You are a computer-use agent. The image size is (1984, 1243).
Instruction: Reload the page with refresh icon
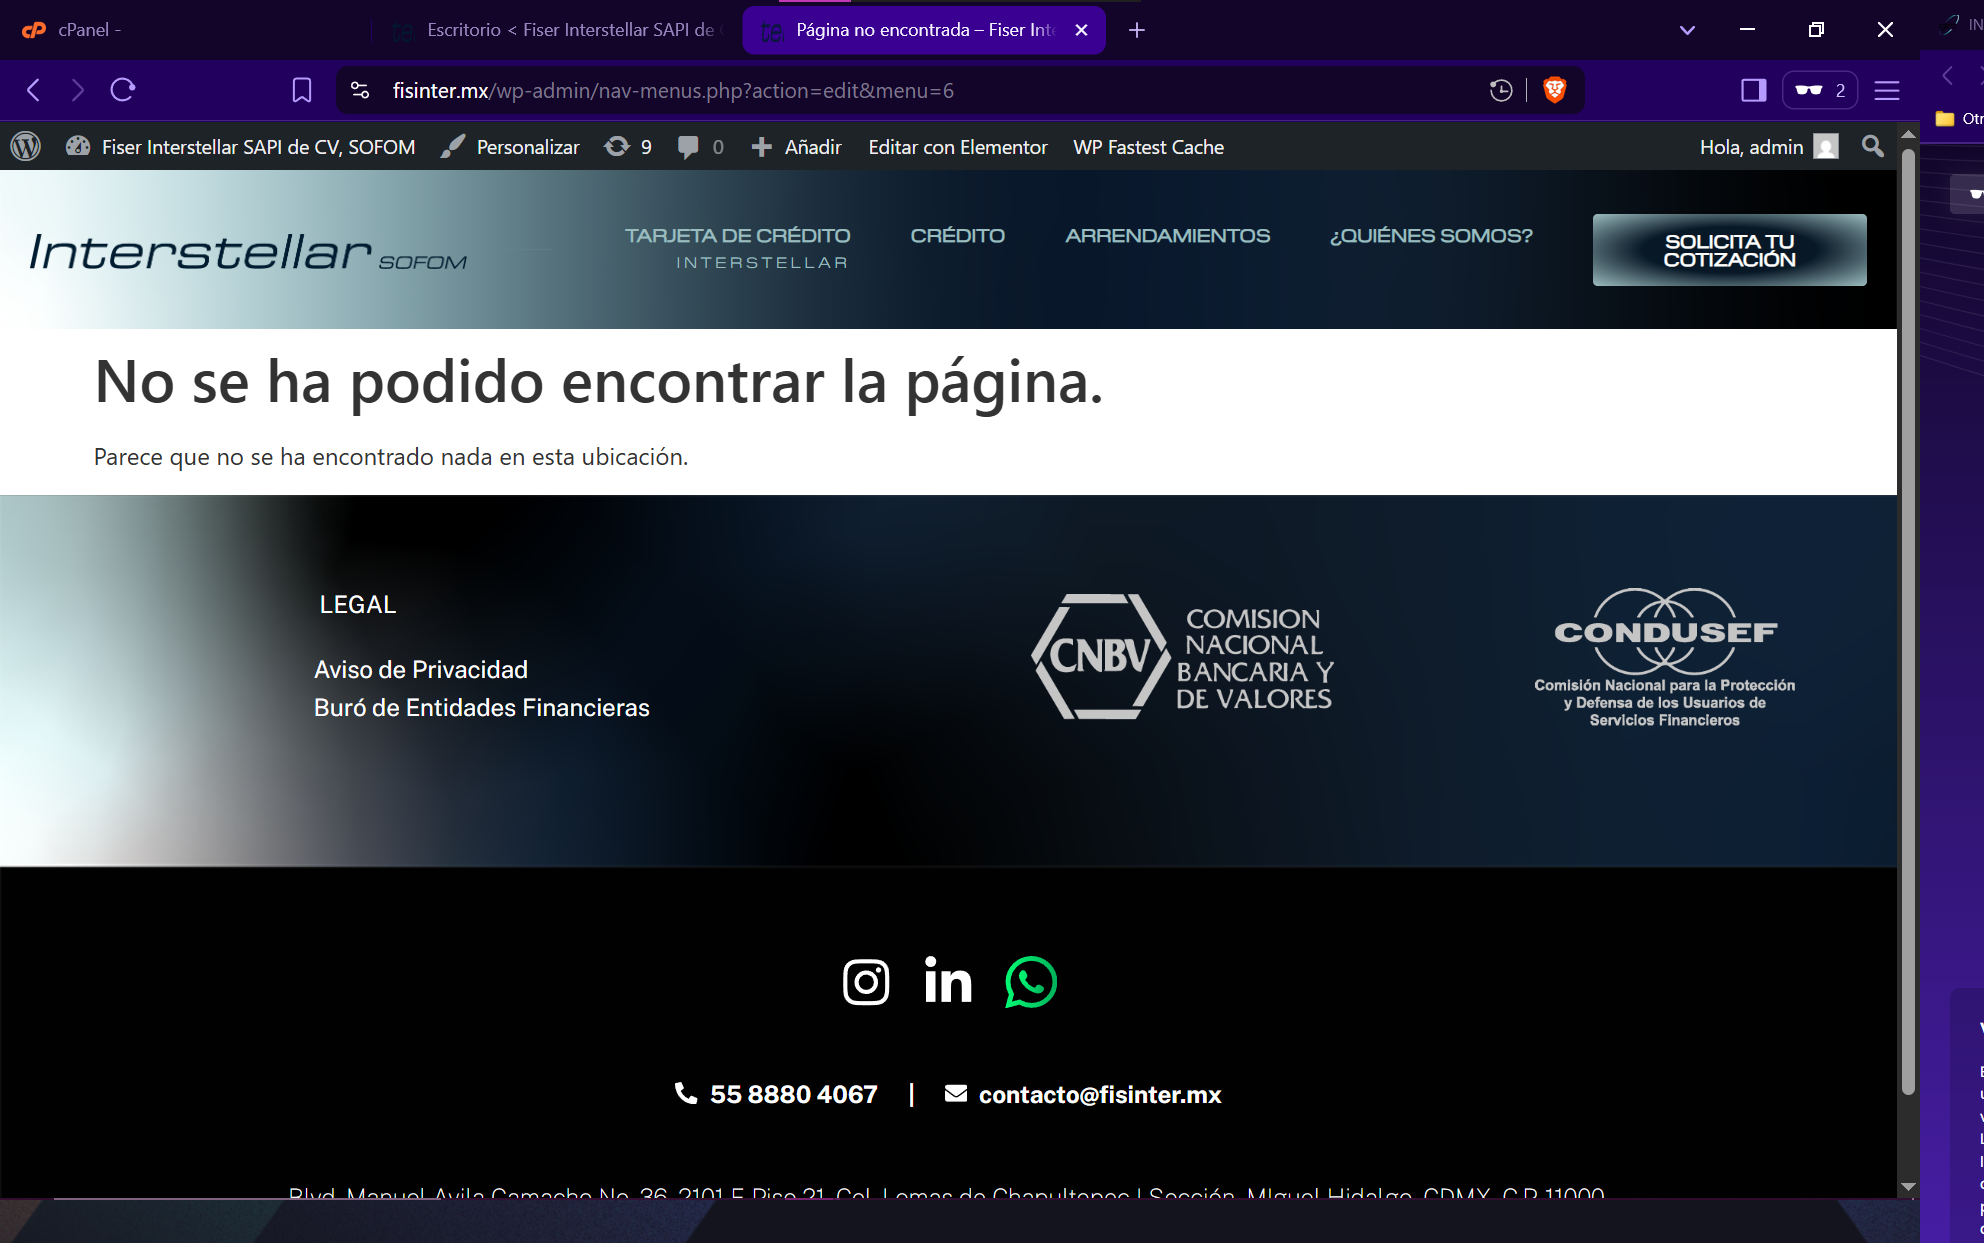click(x=123, y=90)
